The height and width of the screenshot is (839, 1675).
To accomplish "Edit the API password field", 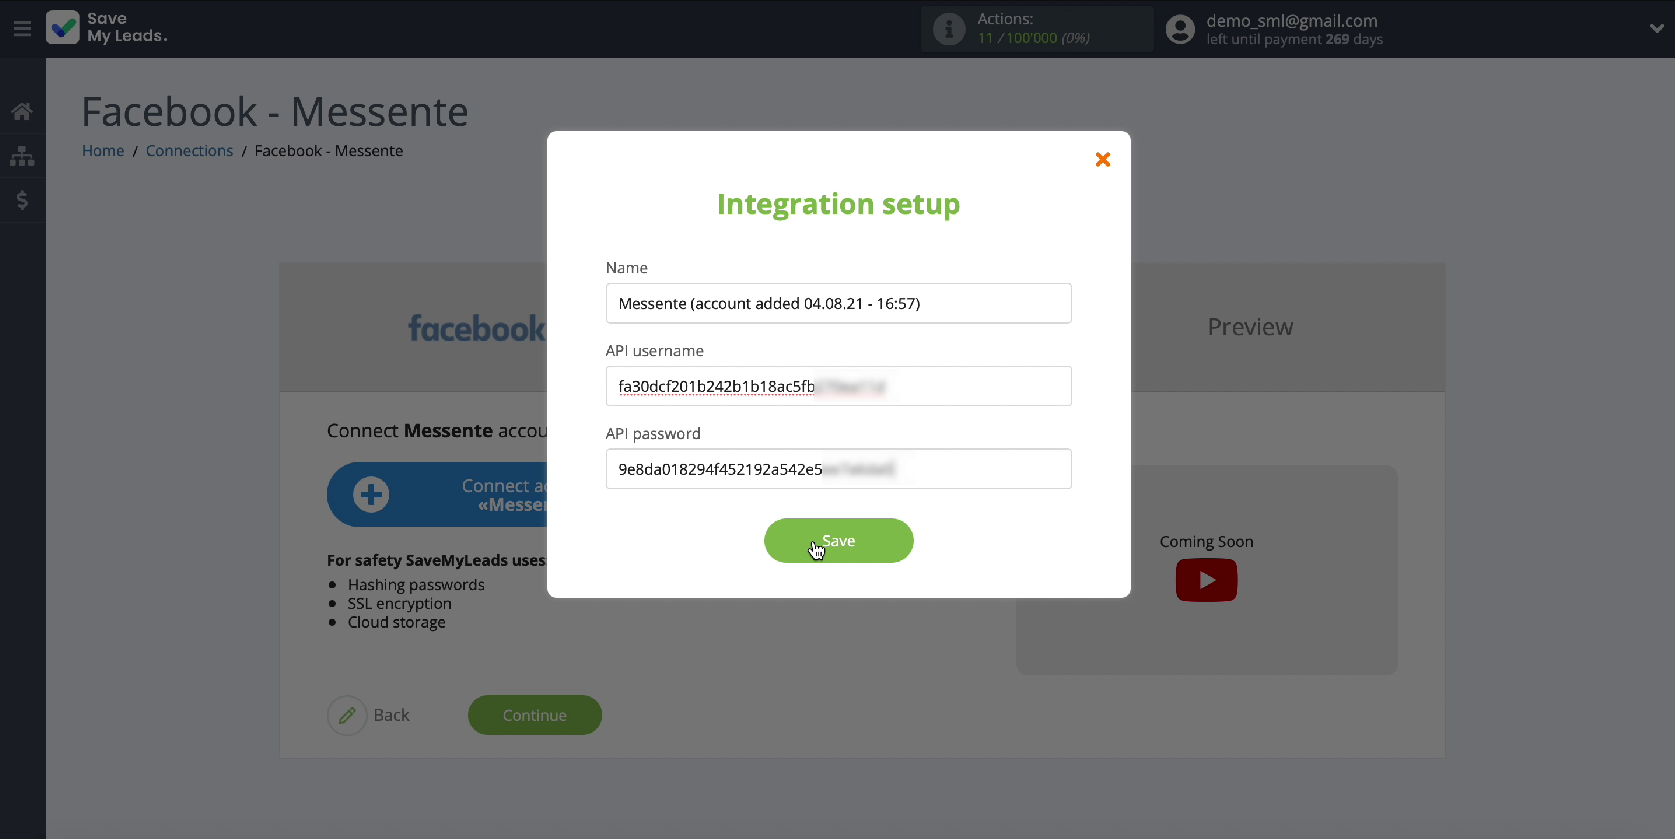I will point(838,469).
